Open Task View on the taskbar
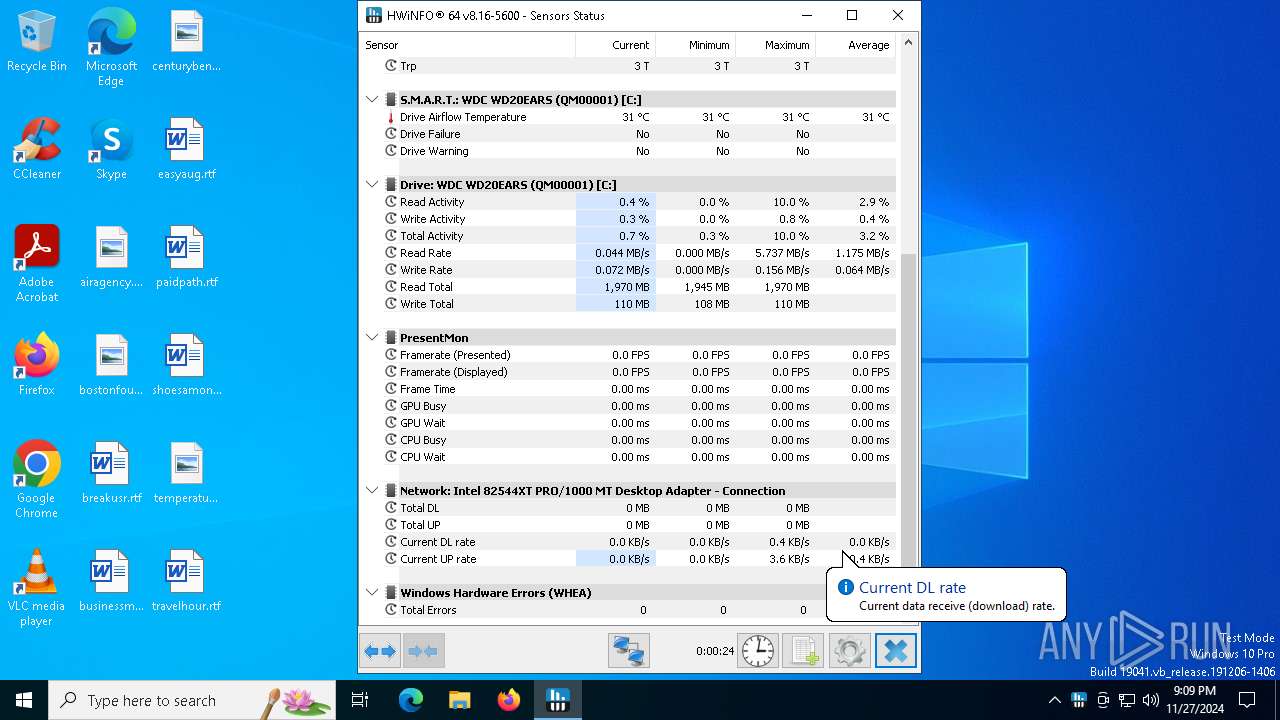Screen dimensions: 1280x720 point(360,700)
